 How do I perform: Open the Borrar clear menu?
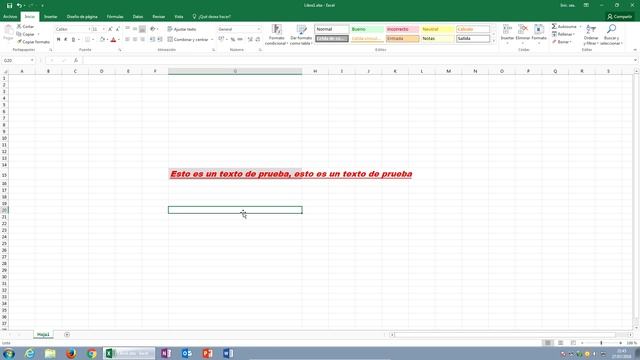click(562, 42)
